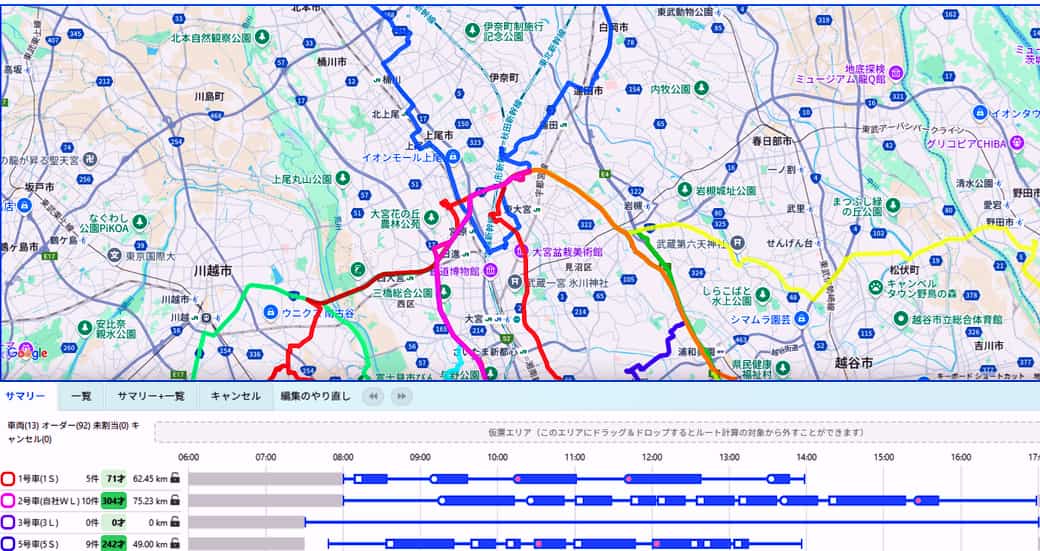The height and width of the screenshot is (551, 1040).
Task: Click the purple color box for 3号車(3L)
Action: click(x=8, y=522)
